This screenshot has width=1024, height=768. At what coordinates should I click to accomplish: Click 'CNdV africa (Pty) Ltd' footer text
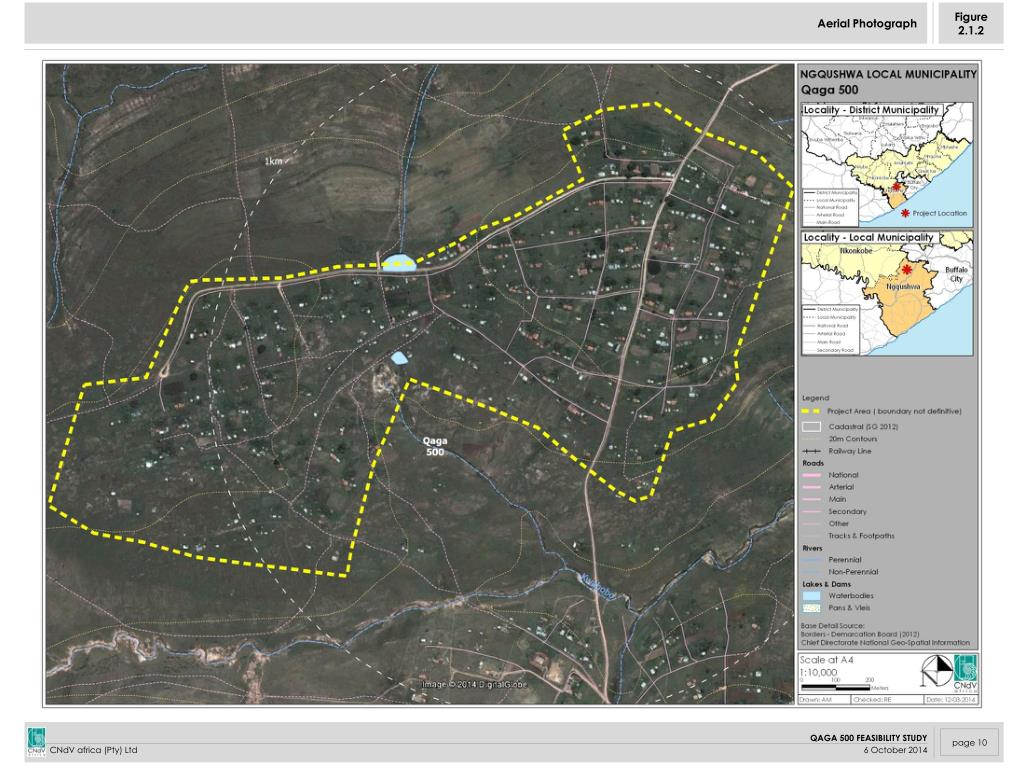click(x=93, y=750)
